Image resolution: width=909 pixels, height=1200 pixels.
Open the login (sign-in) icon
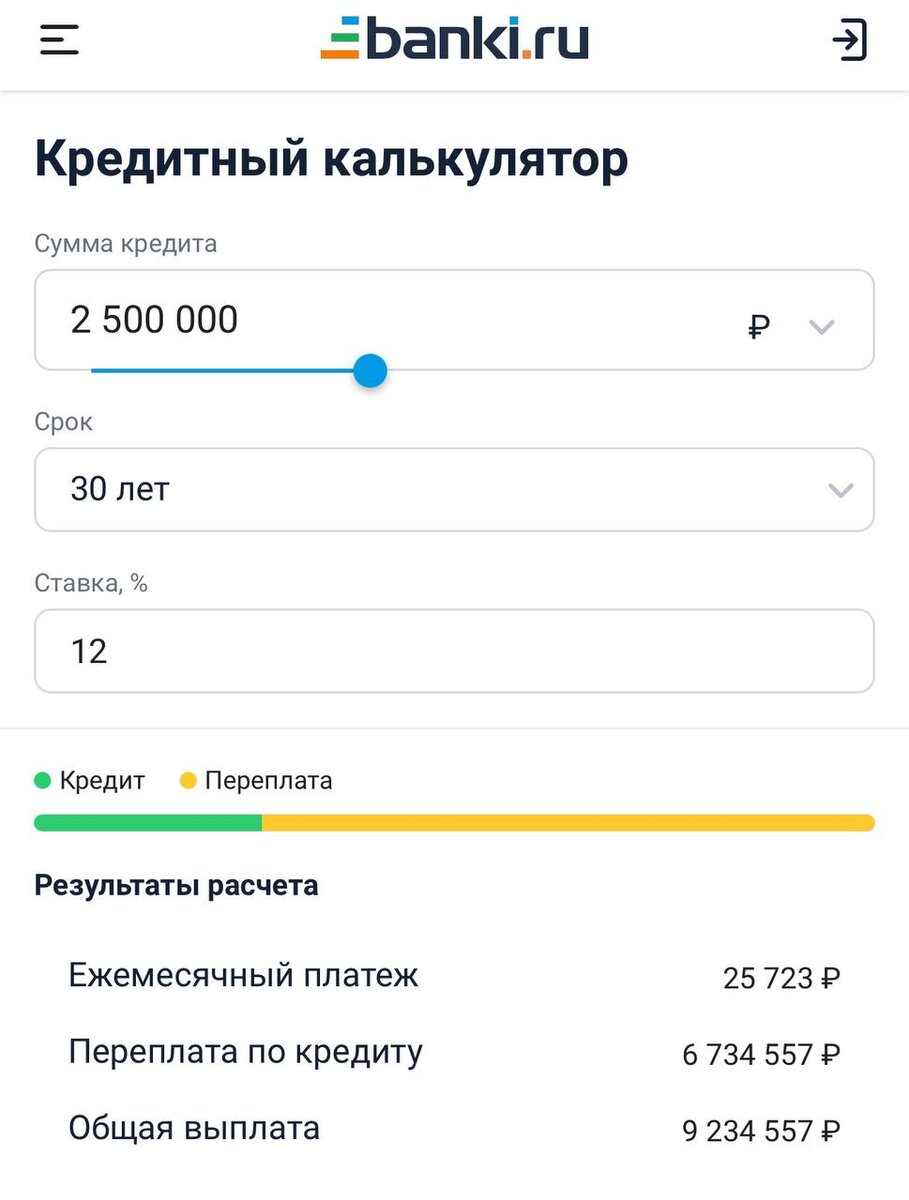[849, 41]
